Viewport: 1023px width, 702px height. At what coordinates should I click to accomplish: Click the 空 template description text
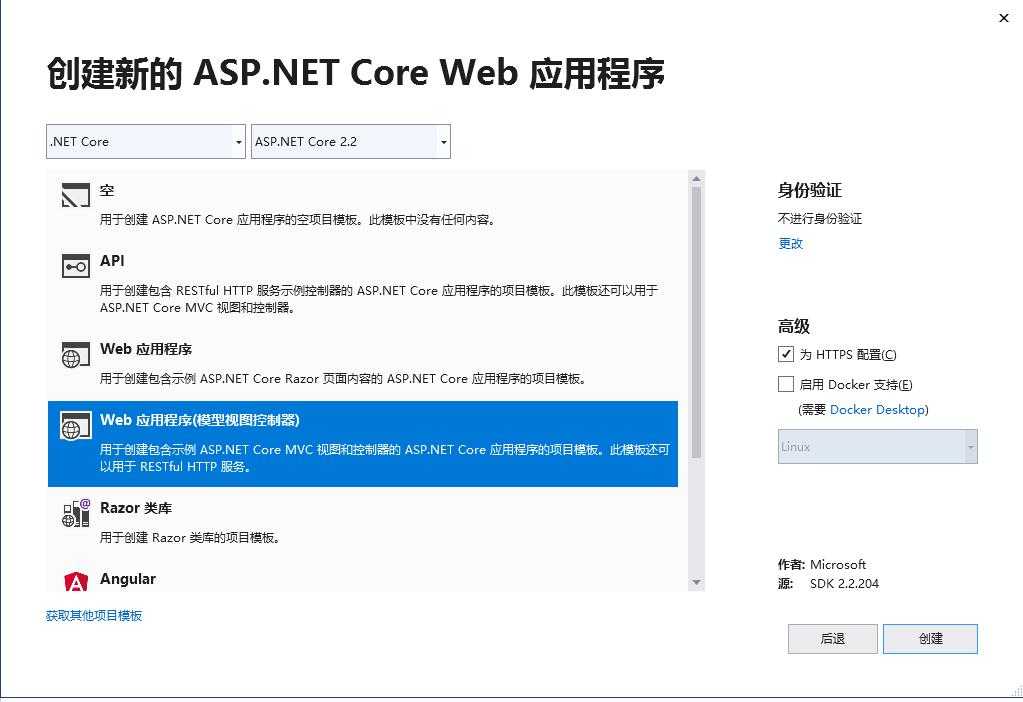(x=298, y=220)
